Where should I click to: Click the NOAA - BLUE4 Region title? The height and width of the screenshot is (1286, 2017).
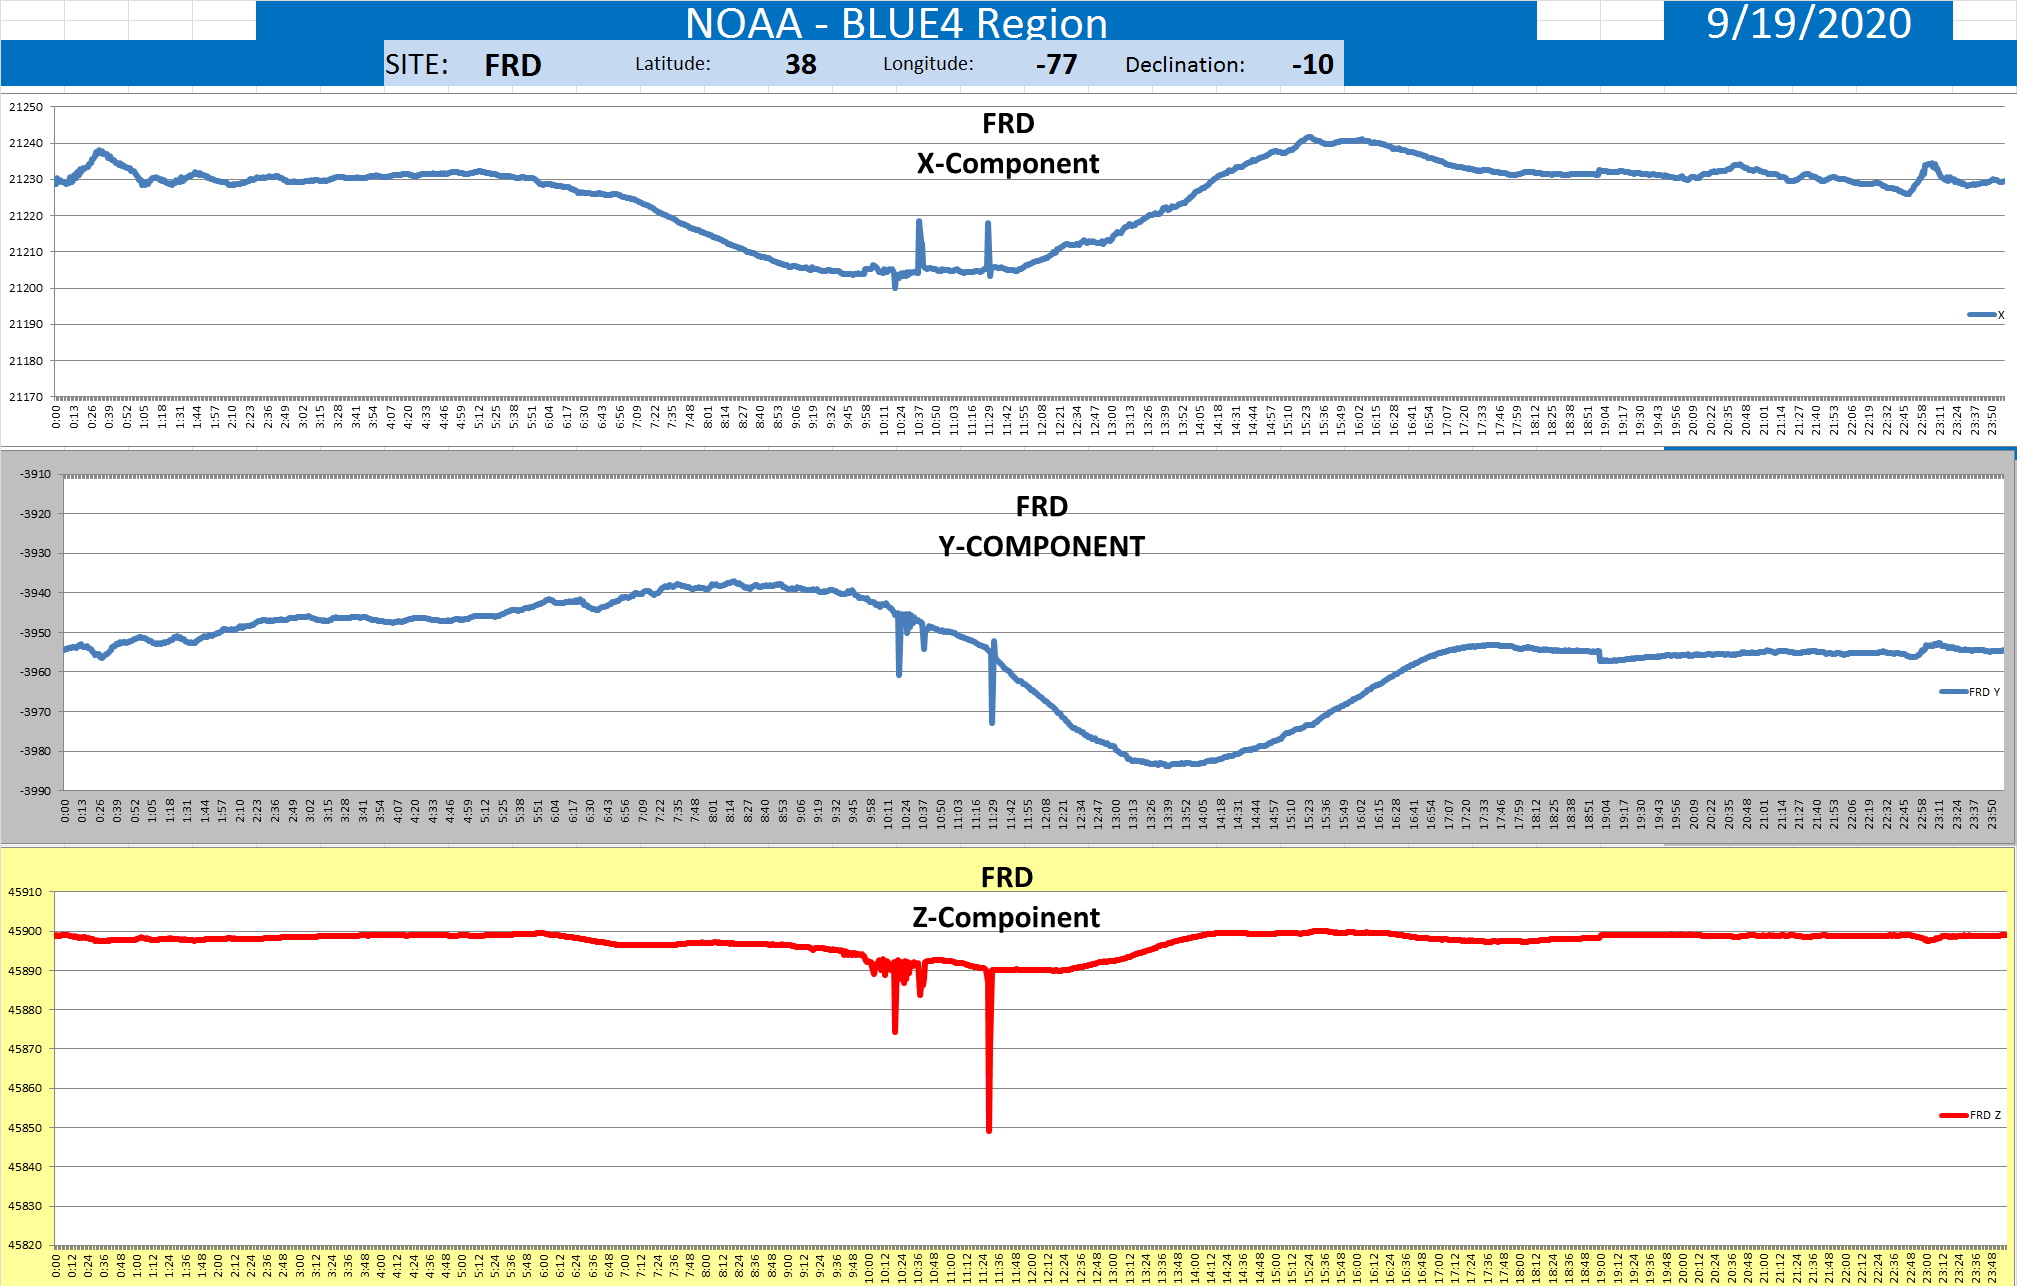[x=896, y=22]
